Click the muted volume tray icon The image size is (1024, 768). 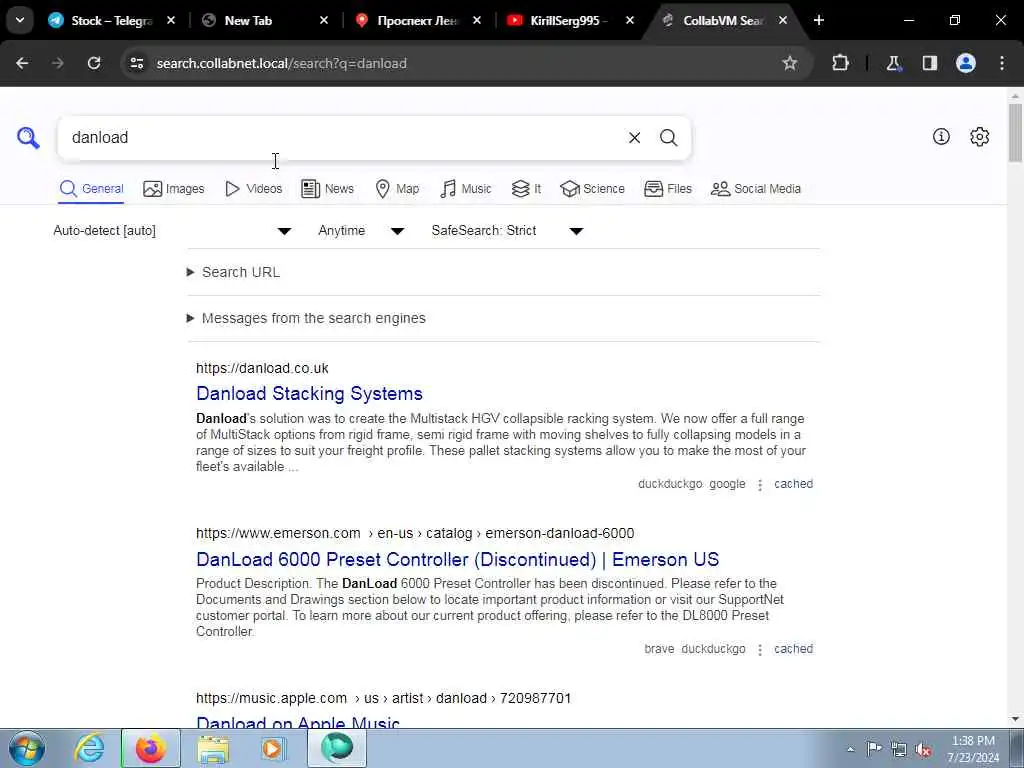[x=923, y=749]
